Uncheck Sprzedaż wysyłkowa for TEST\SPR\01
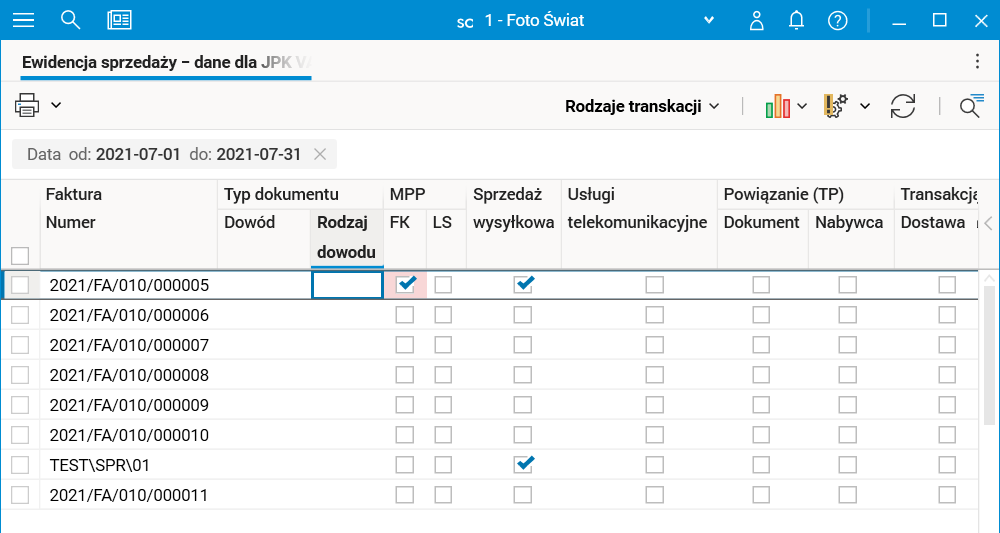 pos(523,465)
